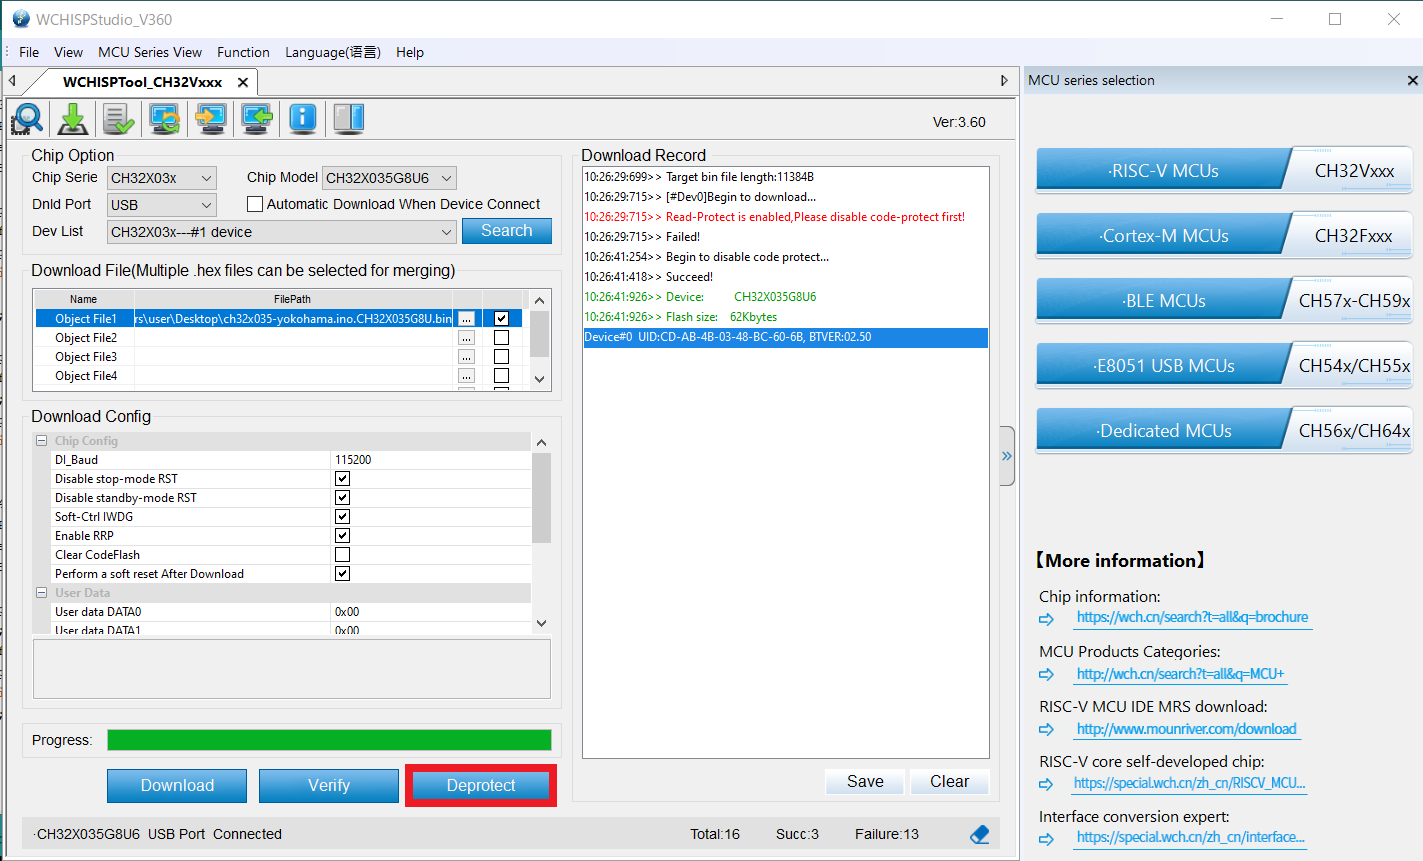Click the Download button
The height and width of the screenshot is (861, 1423).
point(177,786)
